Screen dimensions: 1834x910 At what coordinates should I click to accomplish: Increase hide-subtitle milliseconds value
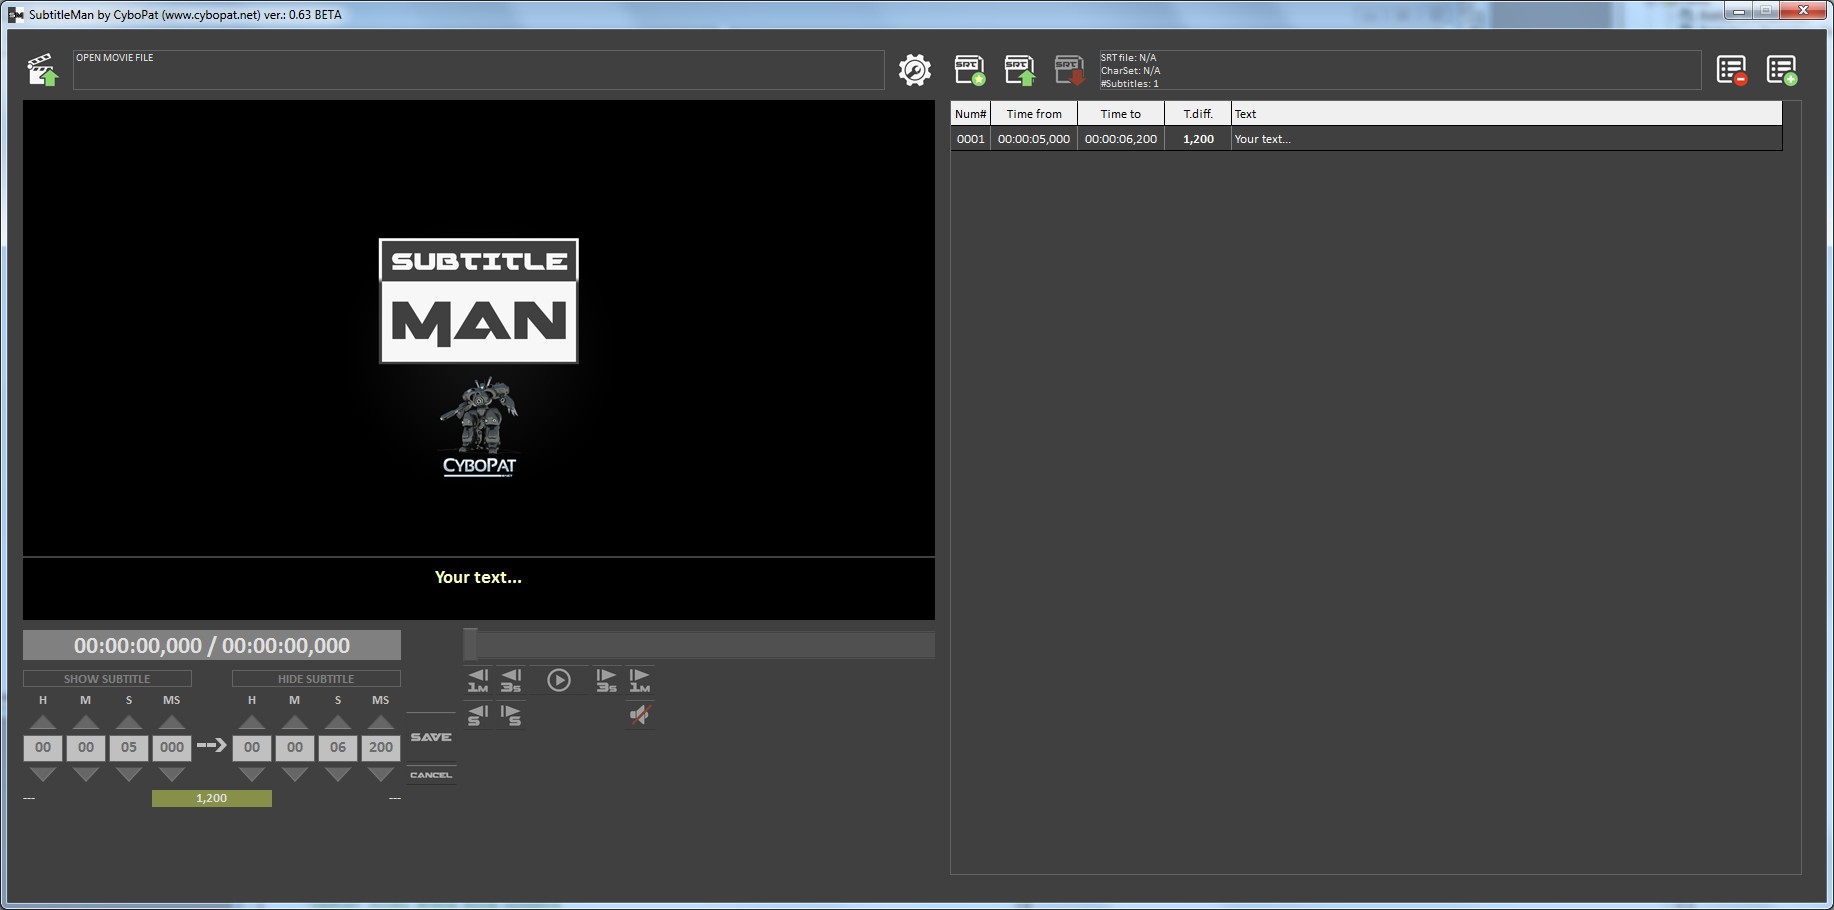[381, 722]
